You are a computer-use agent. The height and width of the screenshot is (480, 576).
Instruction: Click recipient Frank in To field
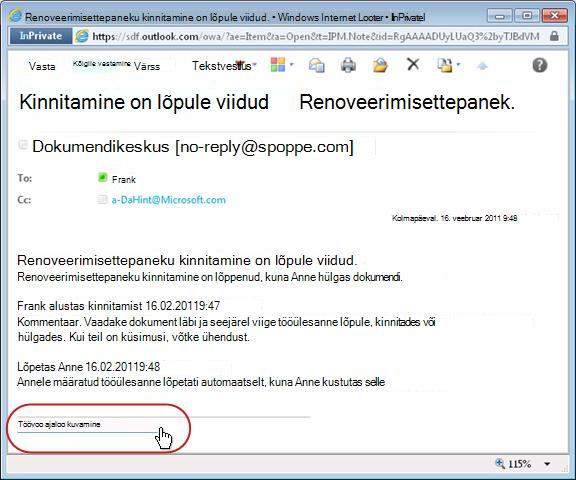coord(124,180)
